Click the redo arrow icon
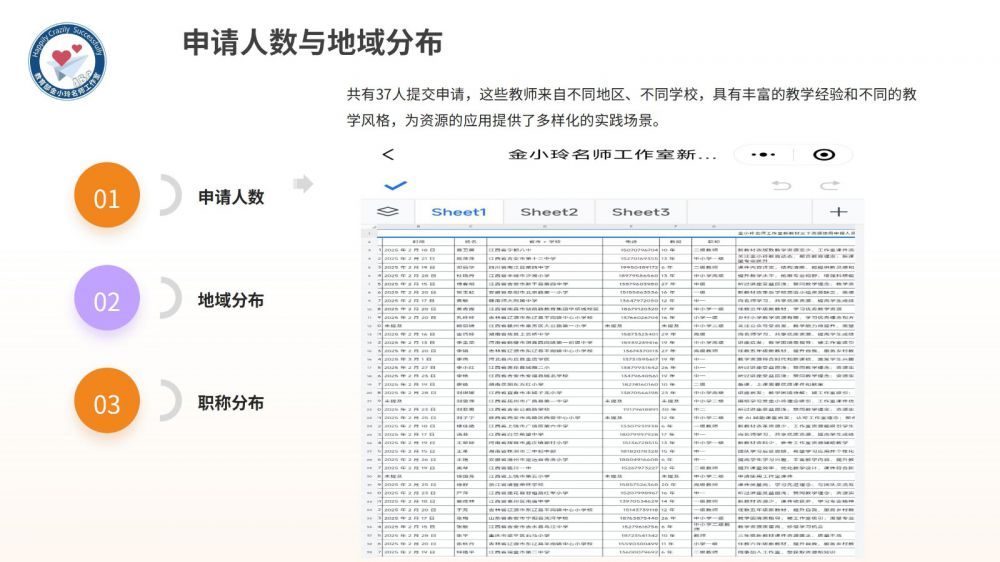Screen dimensions: 1000x562 tap(829, 186)
